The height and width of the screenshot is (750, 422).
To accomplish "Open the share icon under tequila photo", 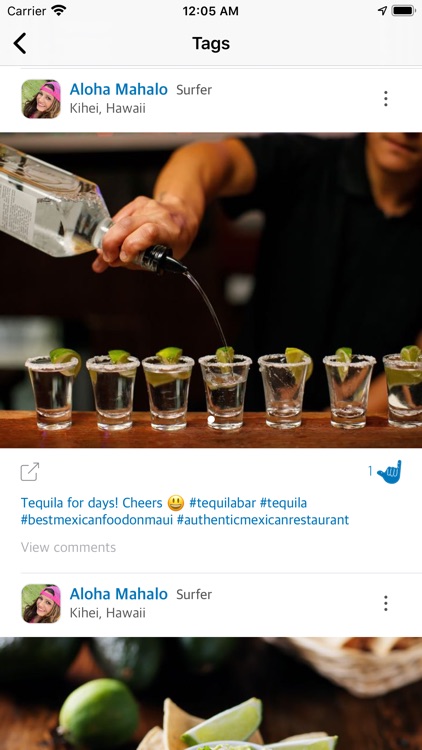I will point(30,472).
